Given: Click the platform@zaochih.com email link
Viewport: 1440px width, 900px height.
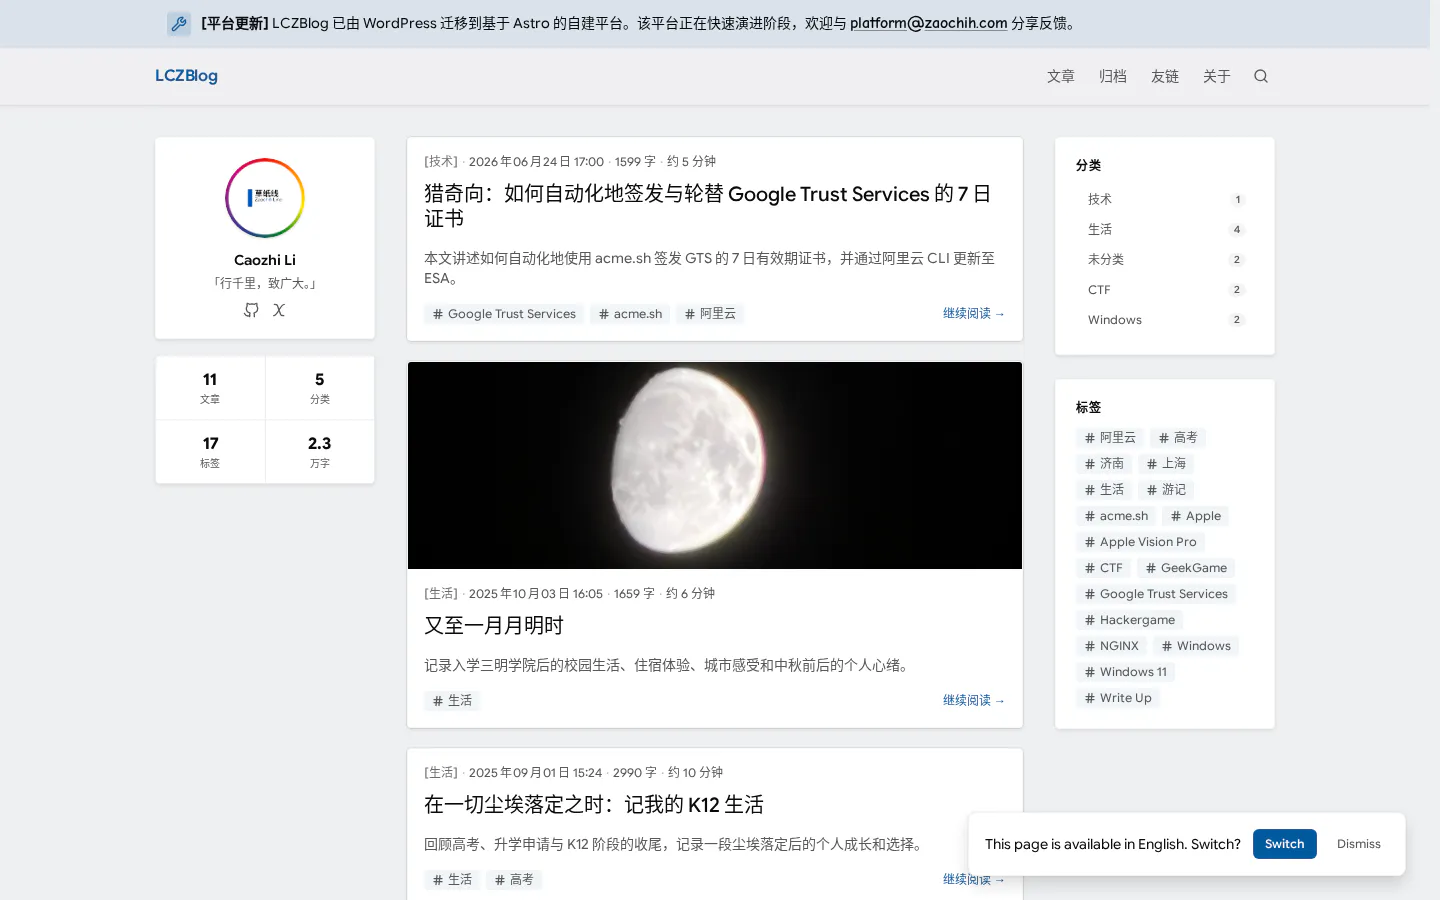Looking at the screenshot, I should coord(929,24).
